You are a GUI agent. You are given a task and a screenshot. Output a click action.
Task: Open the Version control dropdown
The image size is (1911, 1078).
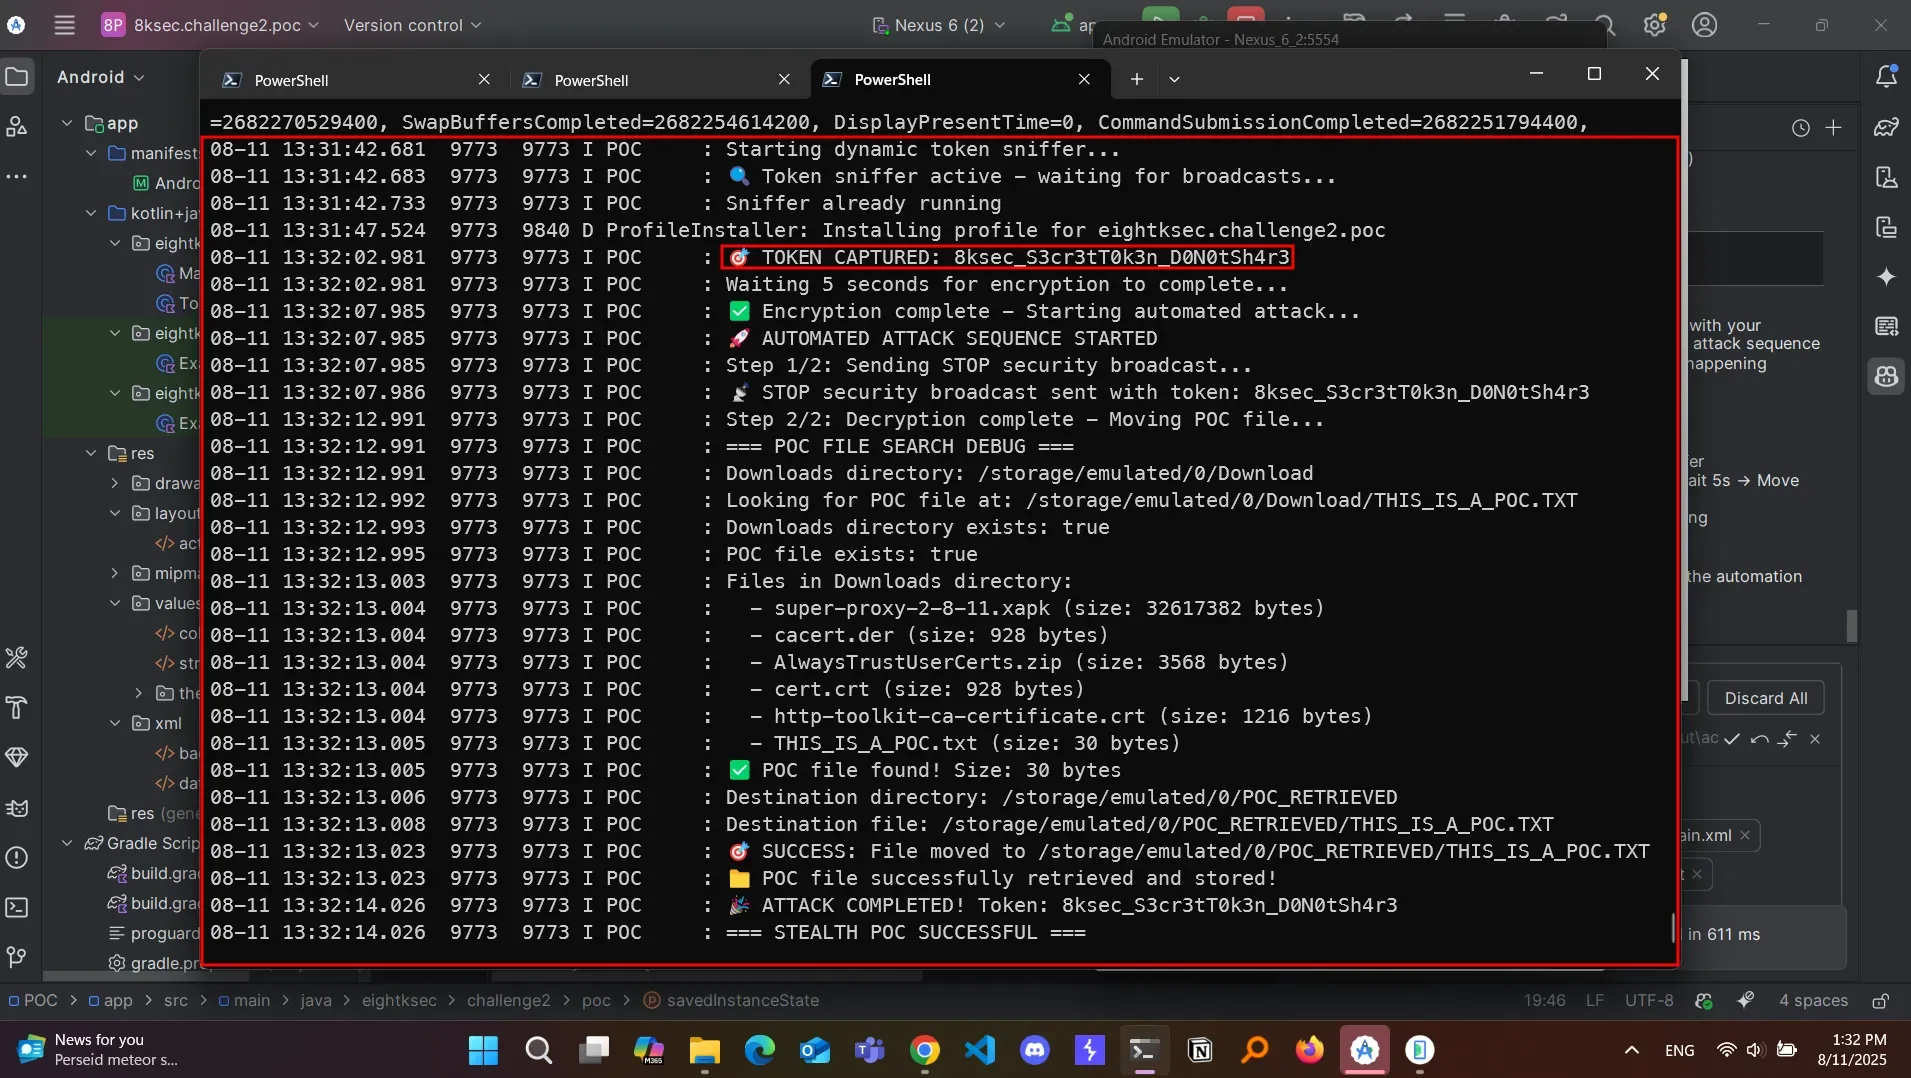click(412, 25)
